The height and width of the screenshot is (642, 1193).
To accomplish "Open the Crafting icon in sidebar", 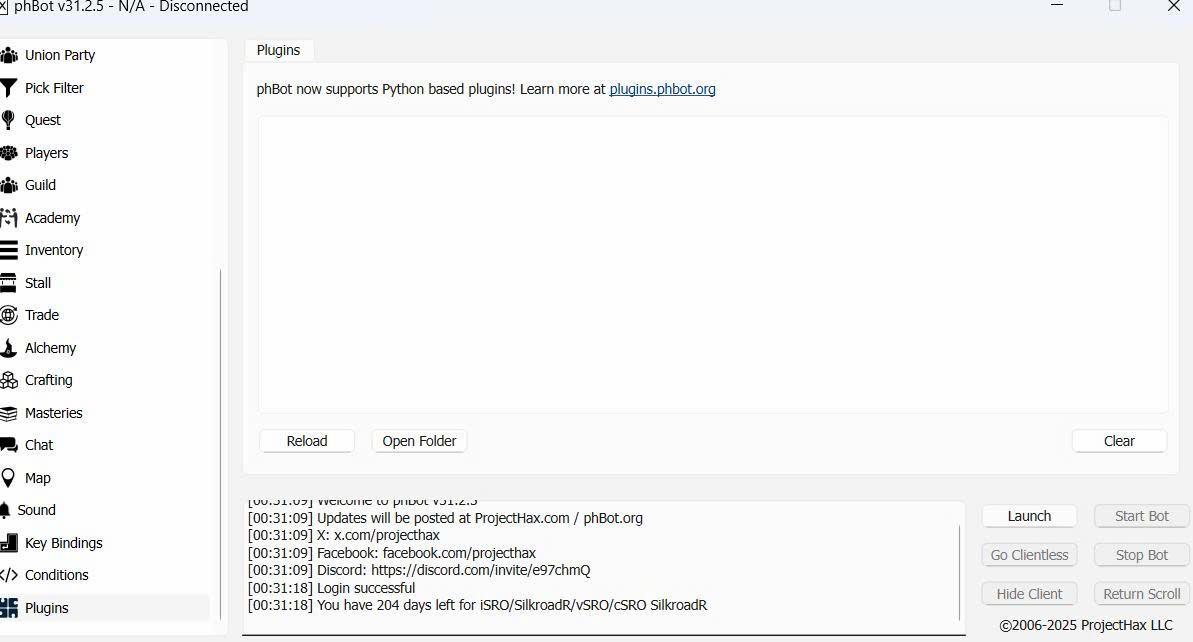I will [9, 380].
